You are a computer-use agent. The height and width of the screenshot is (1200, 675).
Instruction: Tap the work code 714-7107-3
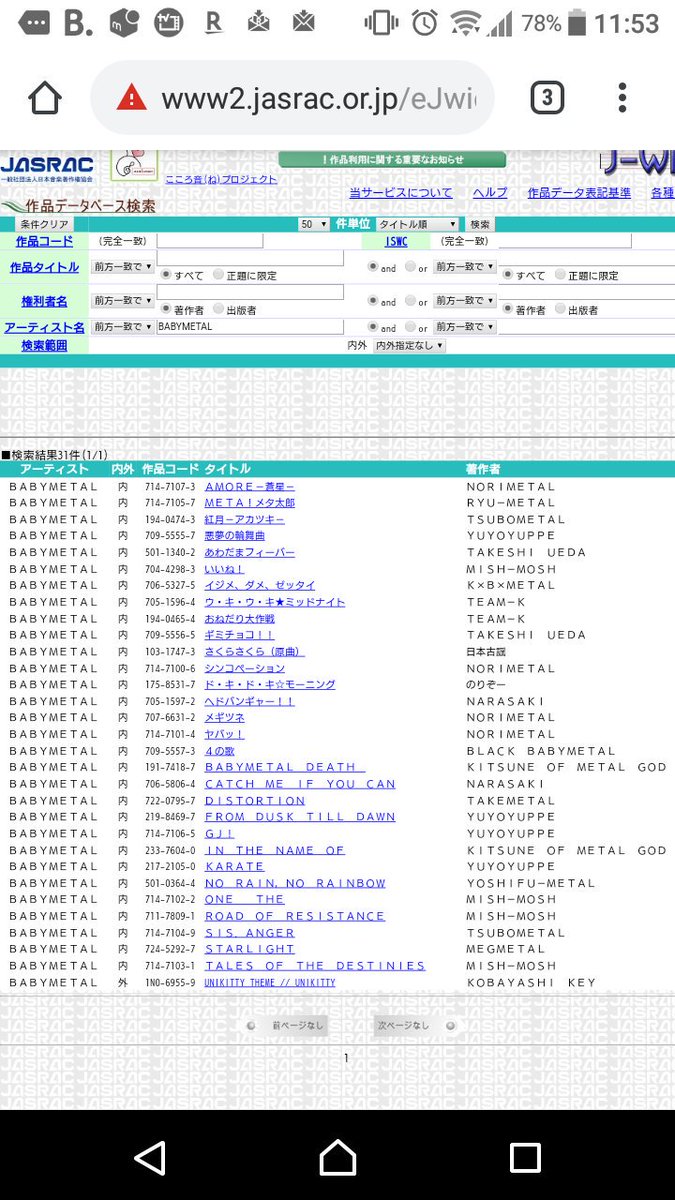(x=170, y=486)
